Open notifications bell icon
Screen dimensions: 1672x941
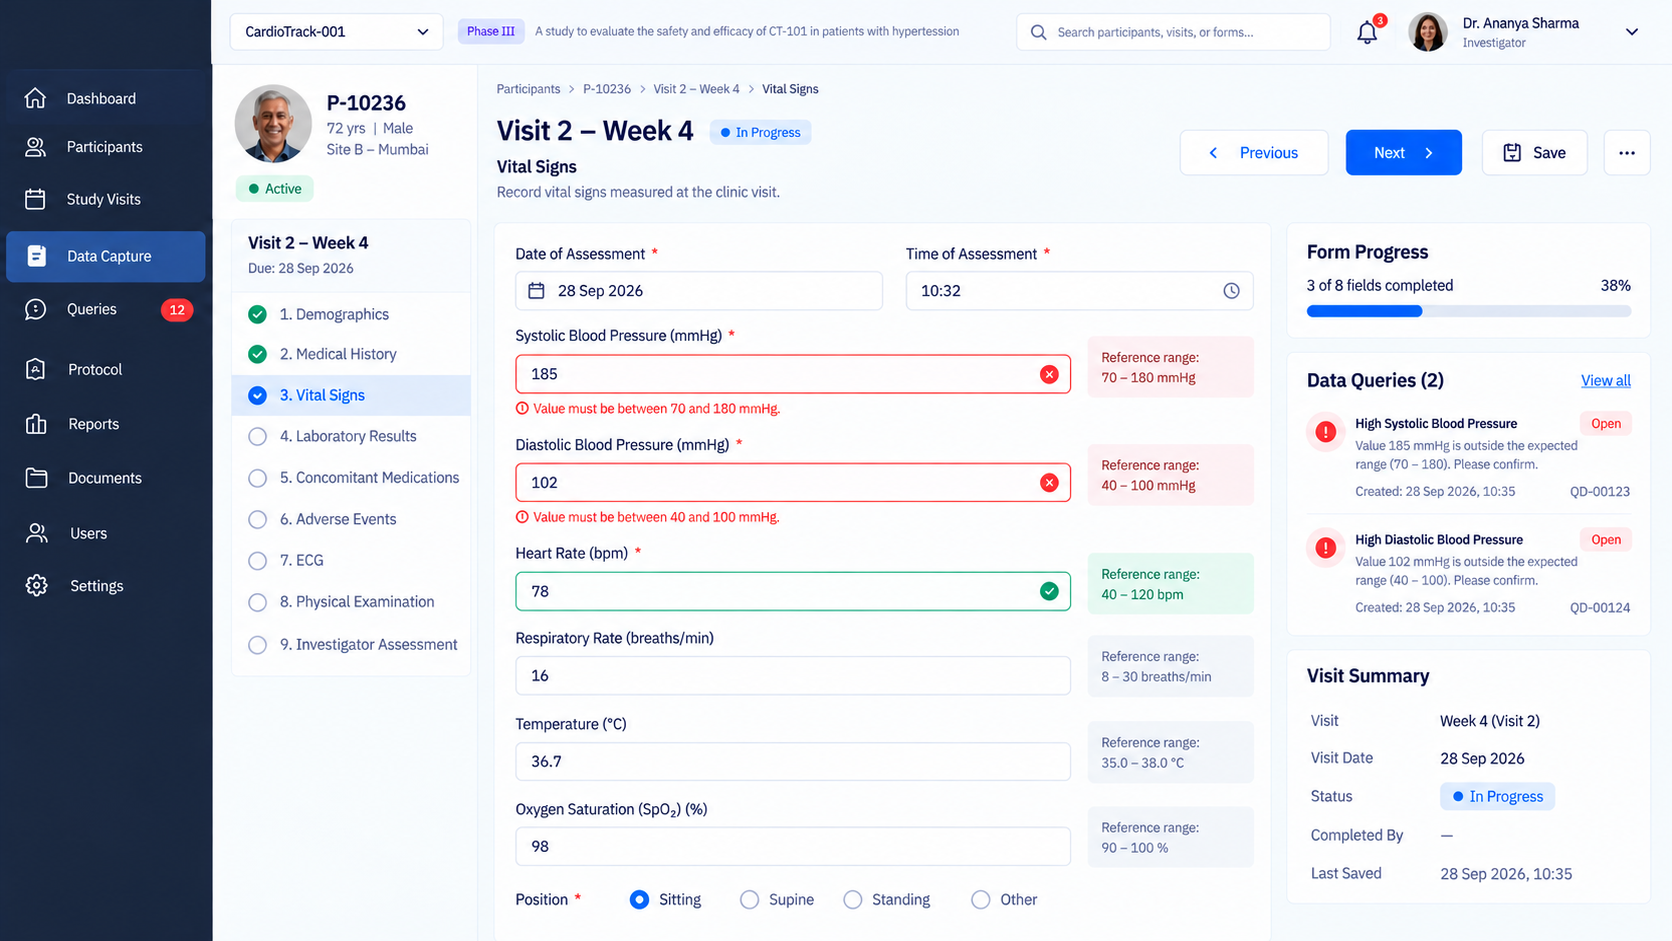pyautogui.click(x=1367, y=32)
